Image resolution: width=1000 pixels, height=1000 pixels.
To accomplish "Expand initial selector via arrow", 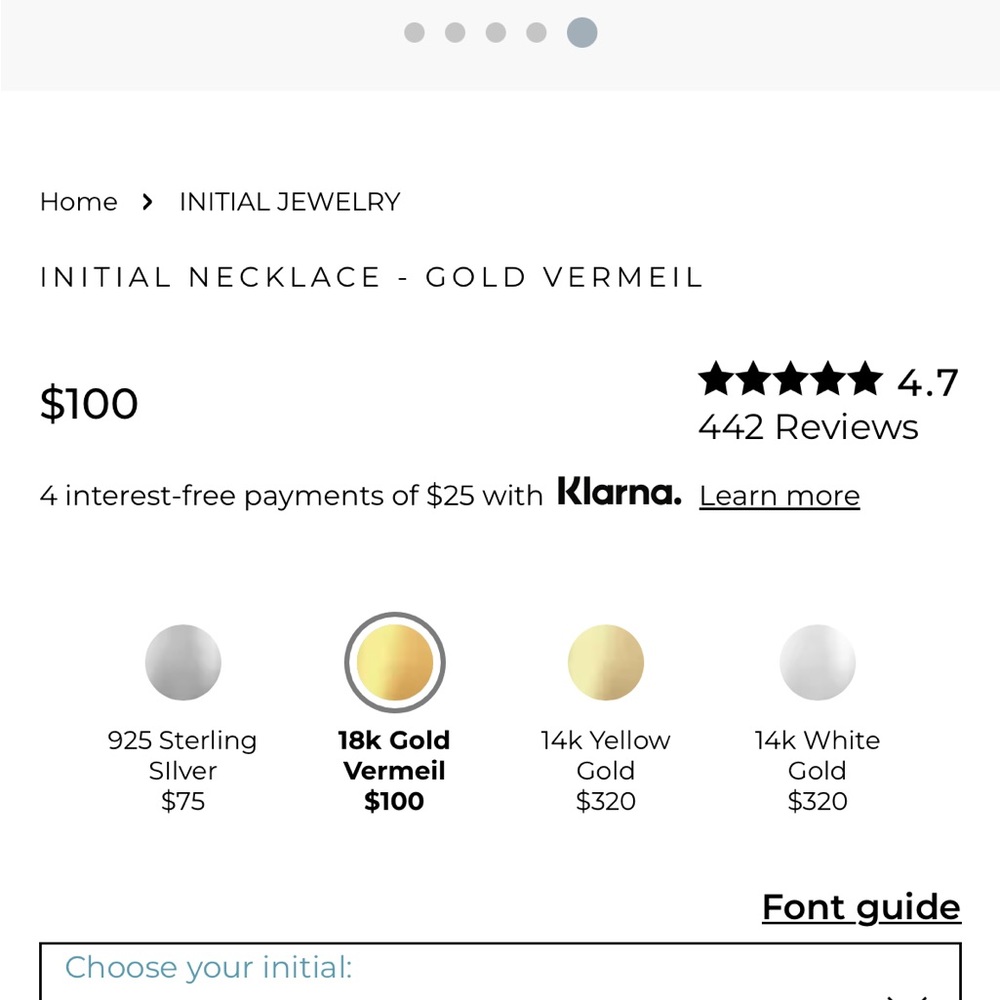I will click(907, 996).
